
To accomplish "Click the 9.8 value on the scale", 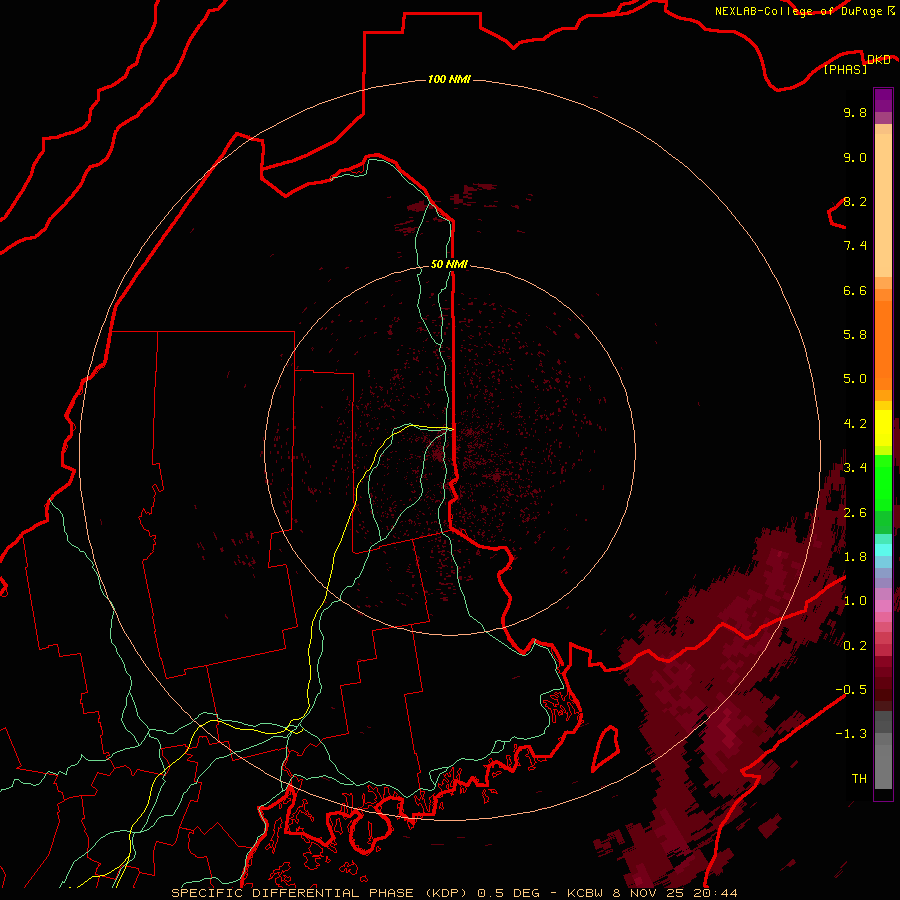I will (855, 112).
